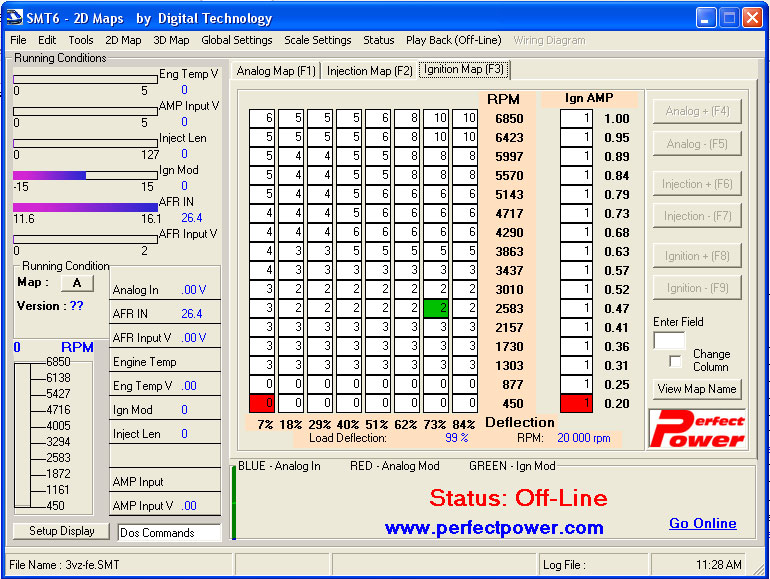Select the 6850 RPM cell in 84% column

465,118
